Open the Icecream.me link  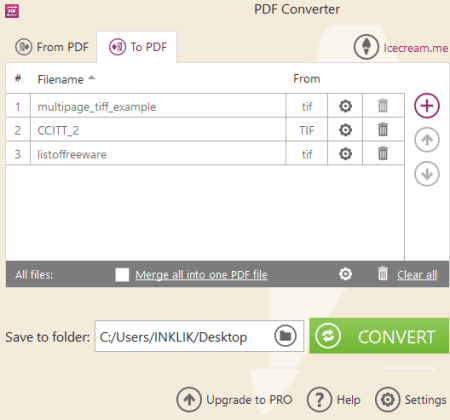416,48
